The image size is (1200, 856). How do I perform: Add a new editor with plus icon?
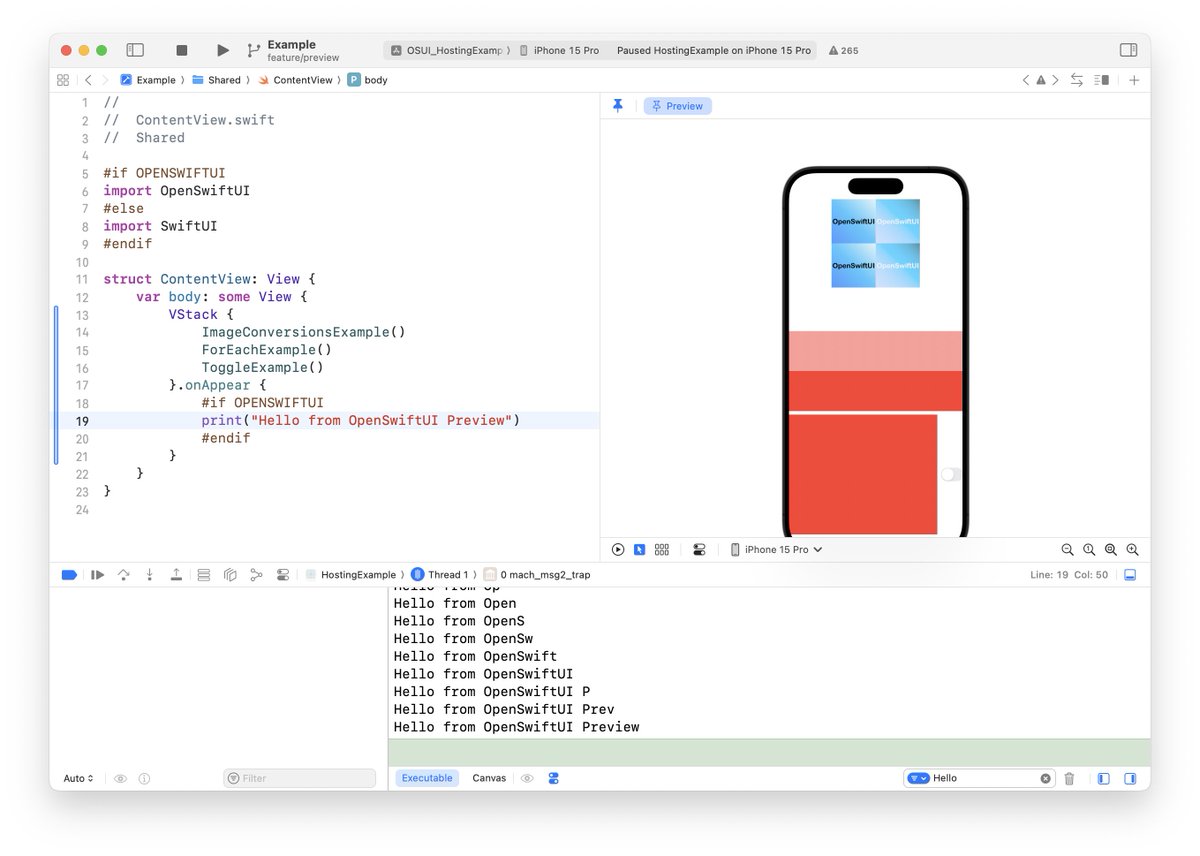click(x=1134, y=80)
